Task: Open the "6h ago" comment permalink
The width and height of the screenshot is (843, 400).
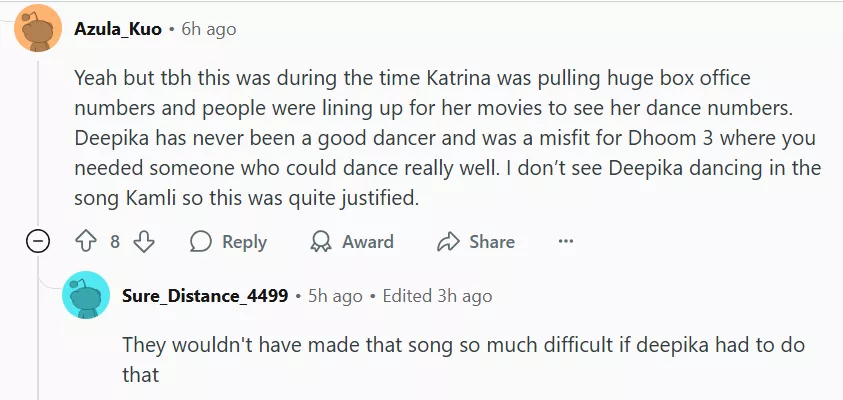Action: [x=208, y=29]
